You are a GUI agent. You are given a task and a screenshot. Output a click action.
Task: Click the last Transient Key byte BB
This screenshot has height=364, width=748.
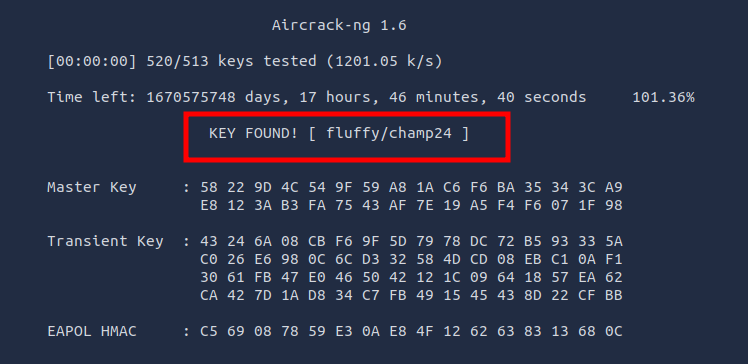point(613,295)
